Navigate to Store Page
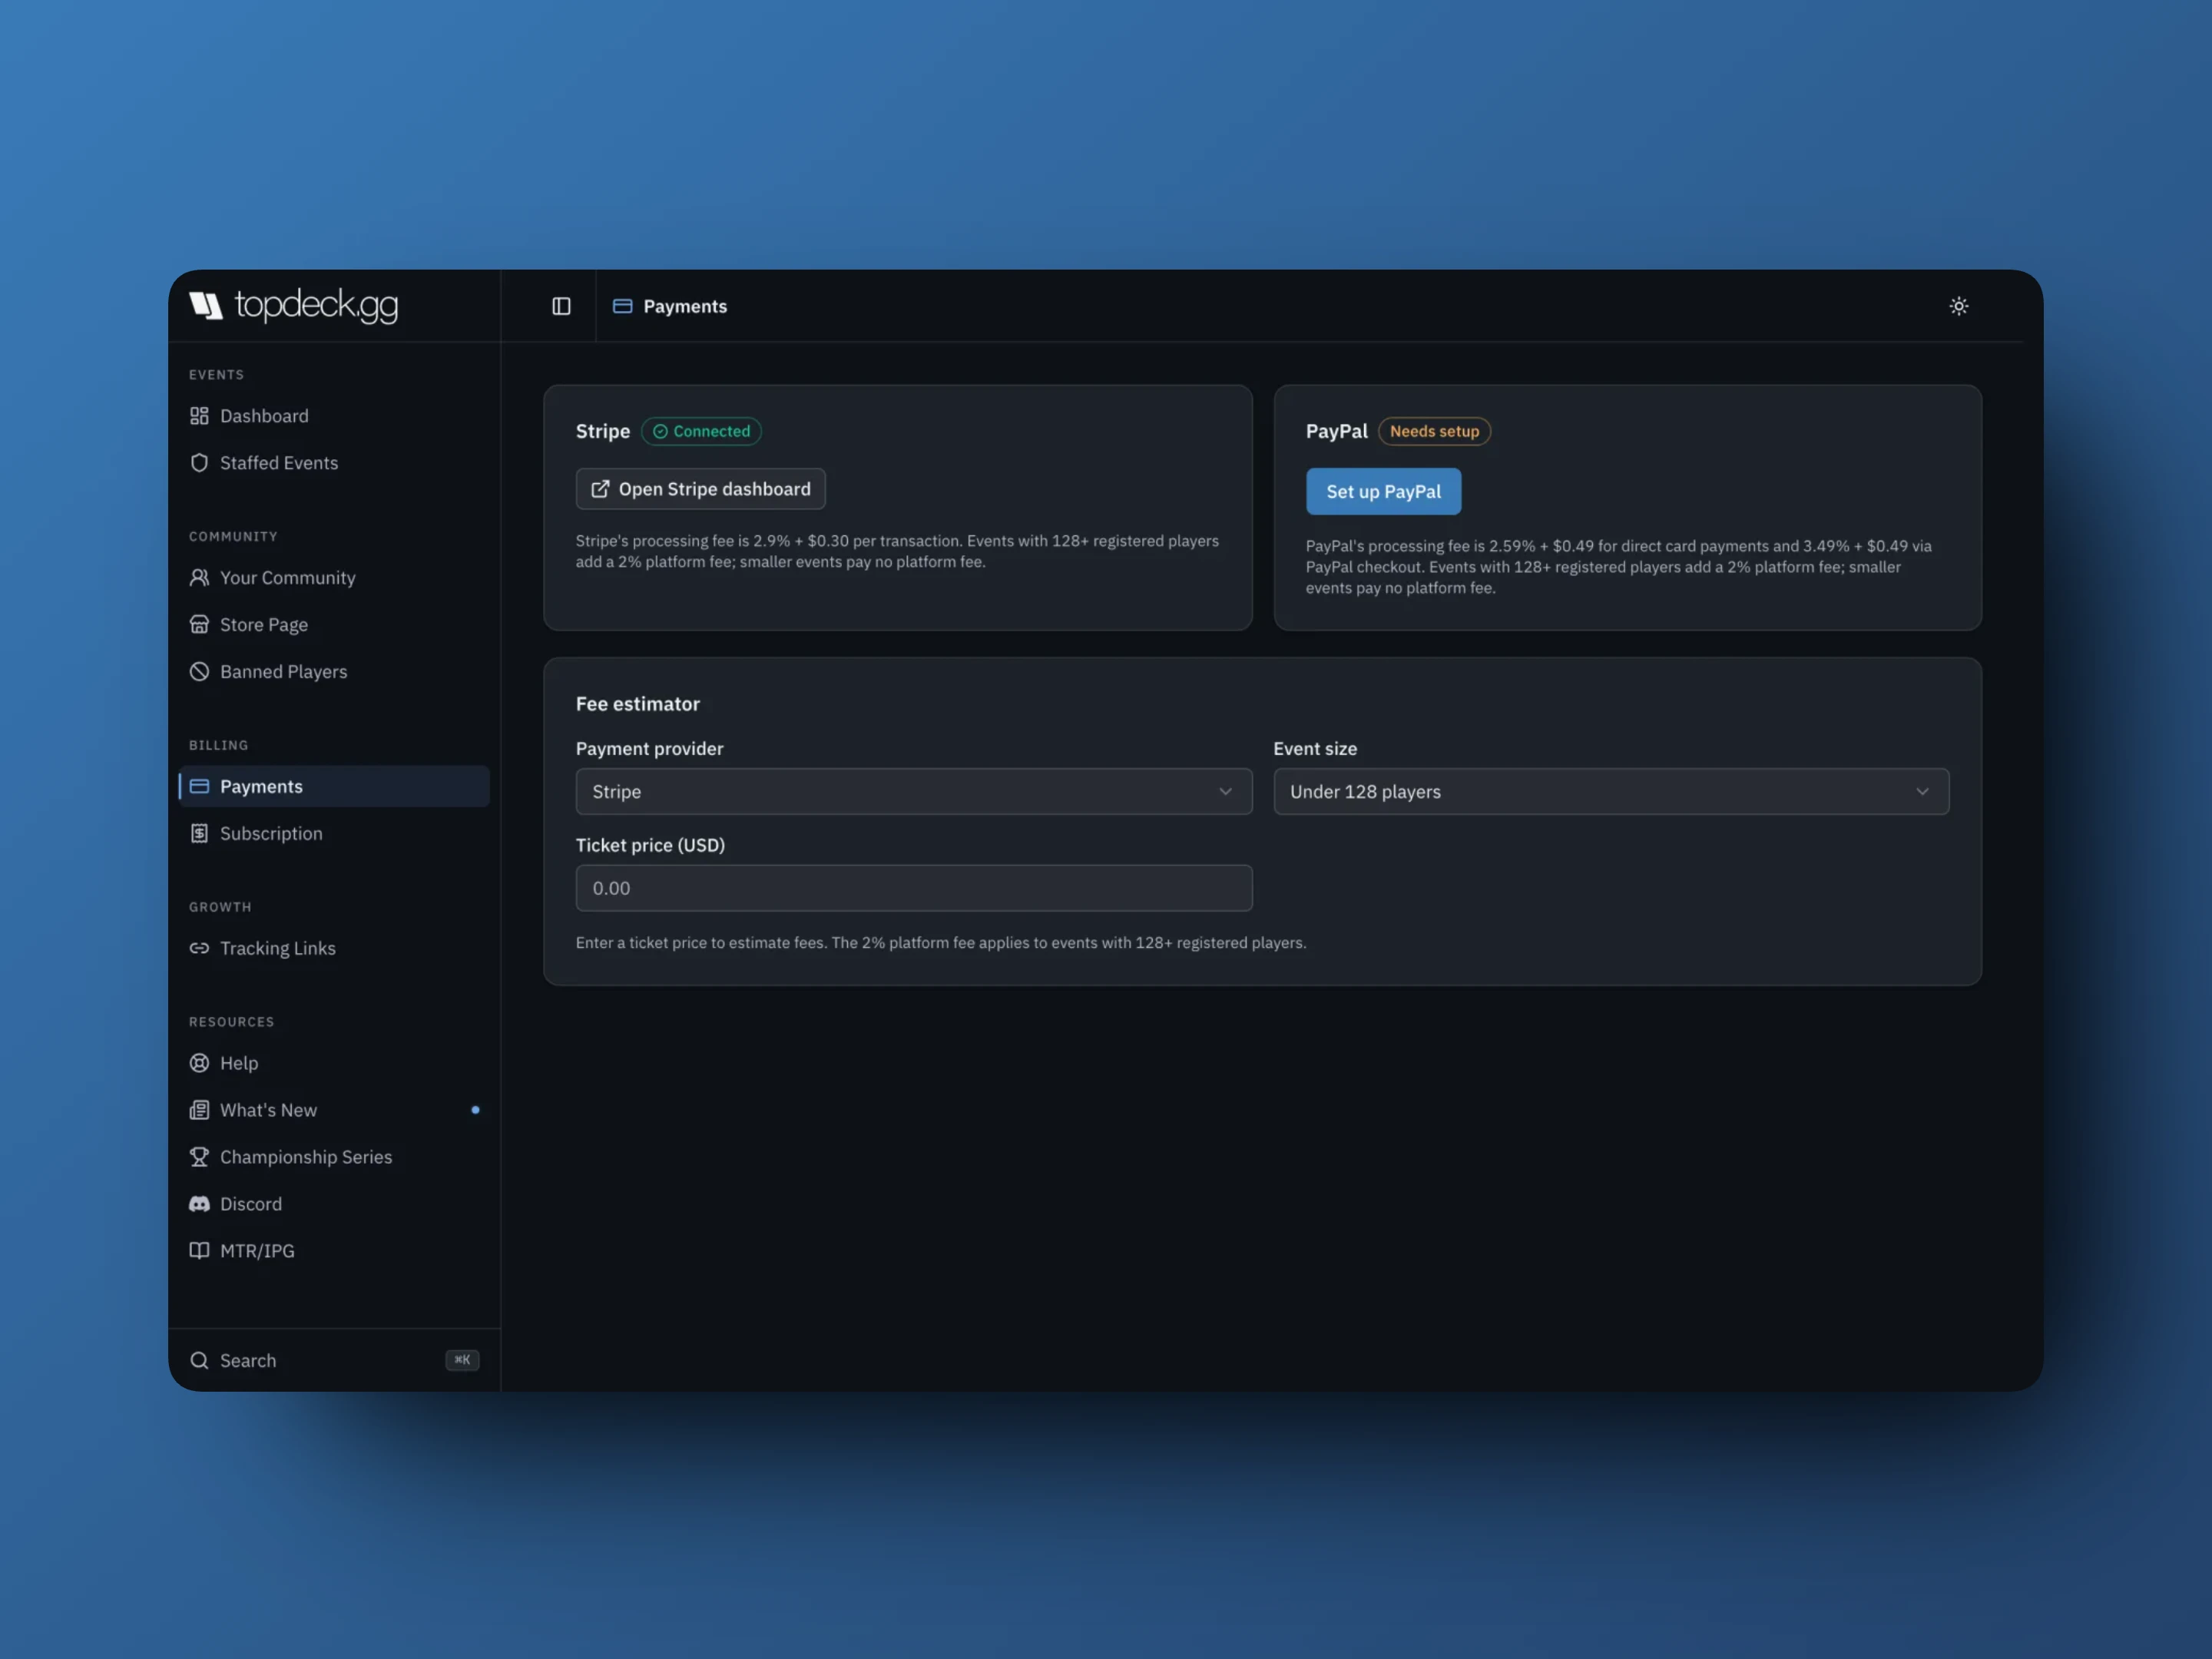 (334, 625)
